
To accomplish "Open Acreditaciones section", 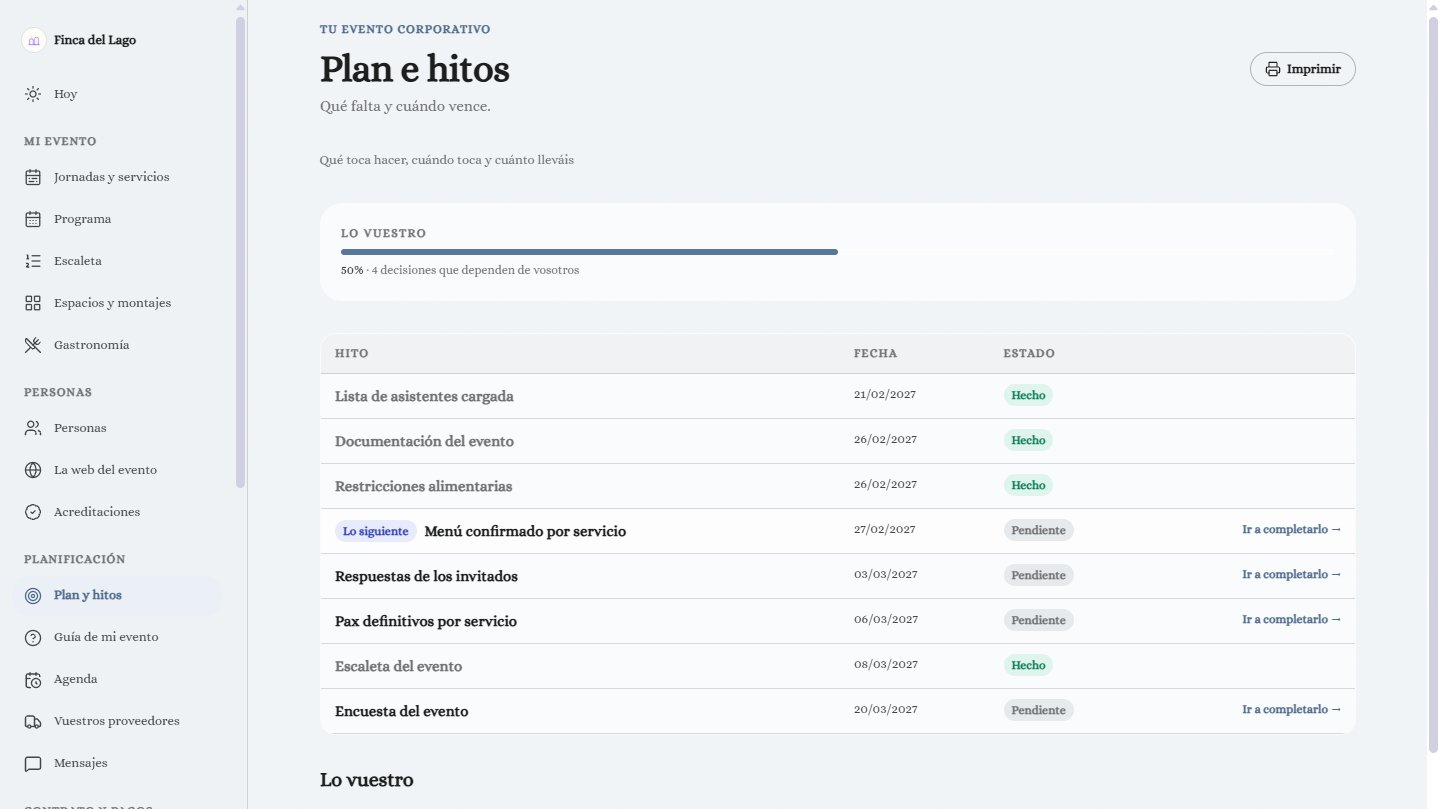I will point(118,512).
